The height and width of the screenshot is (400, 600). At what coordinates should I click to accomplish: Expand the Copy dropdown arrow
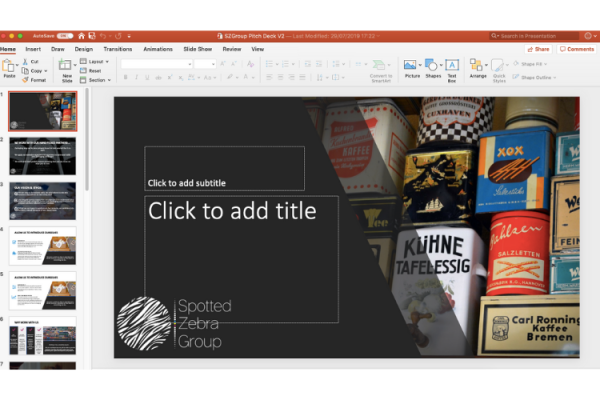tap(46, 71)
